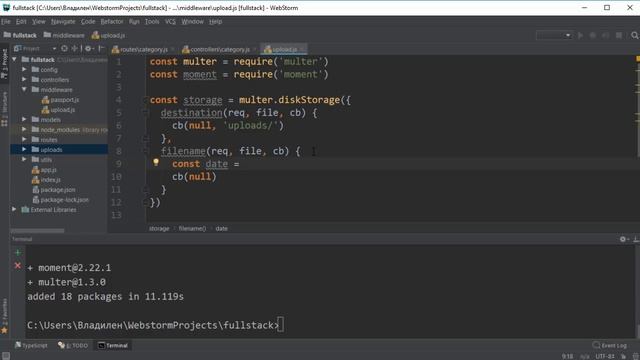Open the Terminal panel gear settings
This screenshot has height=360, width=640.
[624, 239]
